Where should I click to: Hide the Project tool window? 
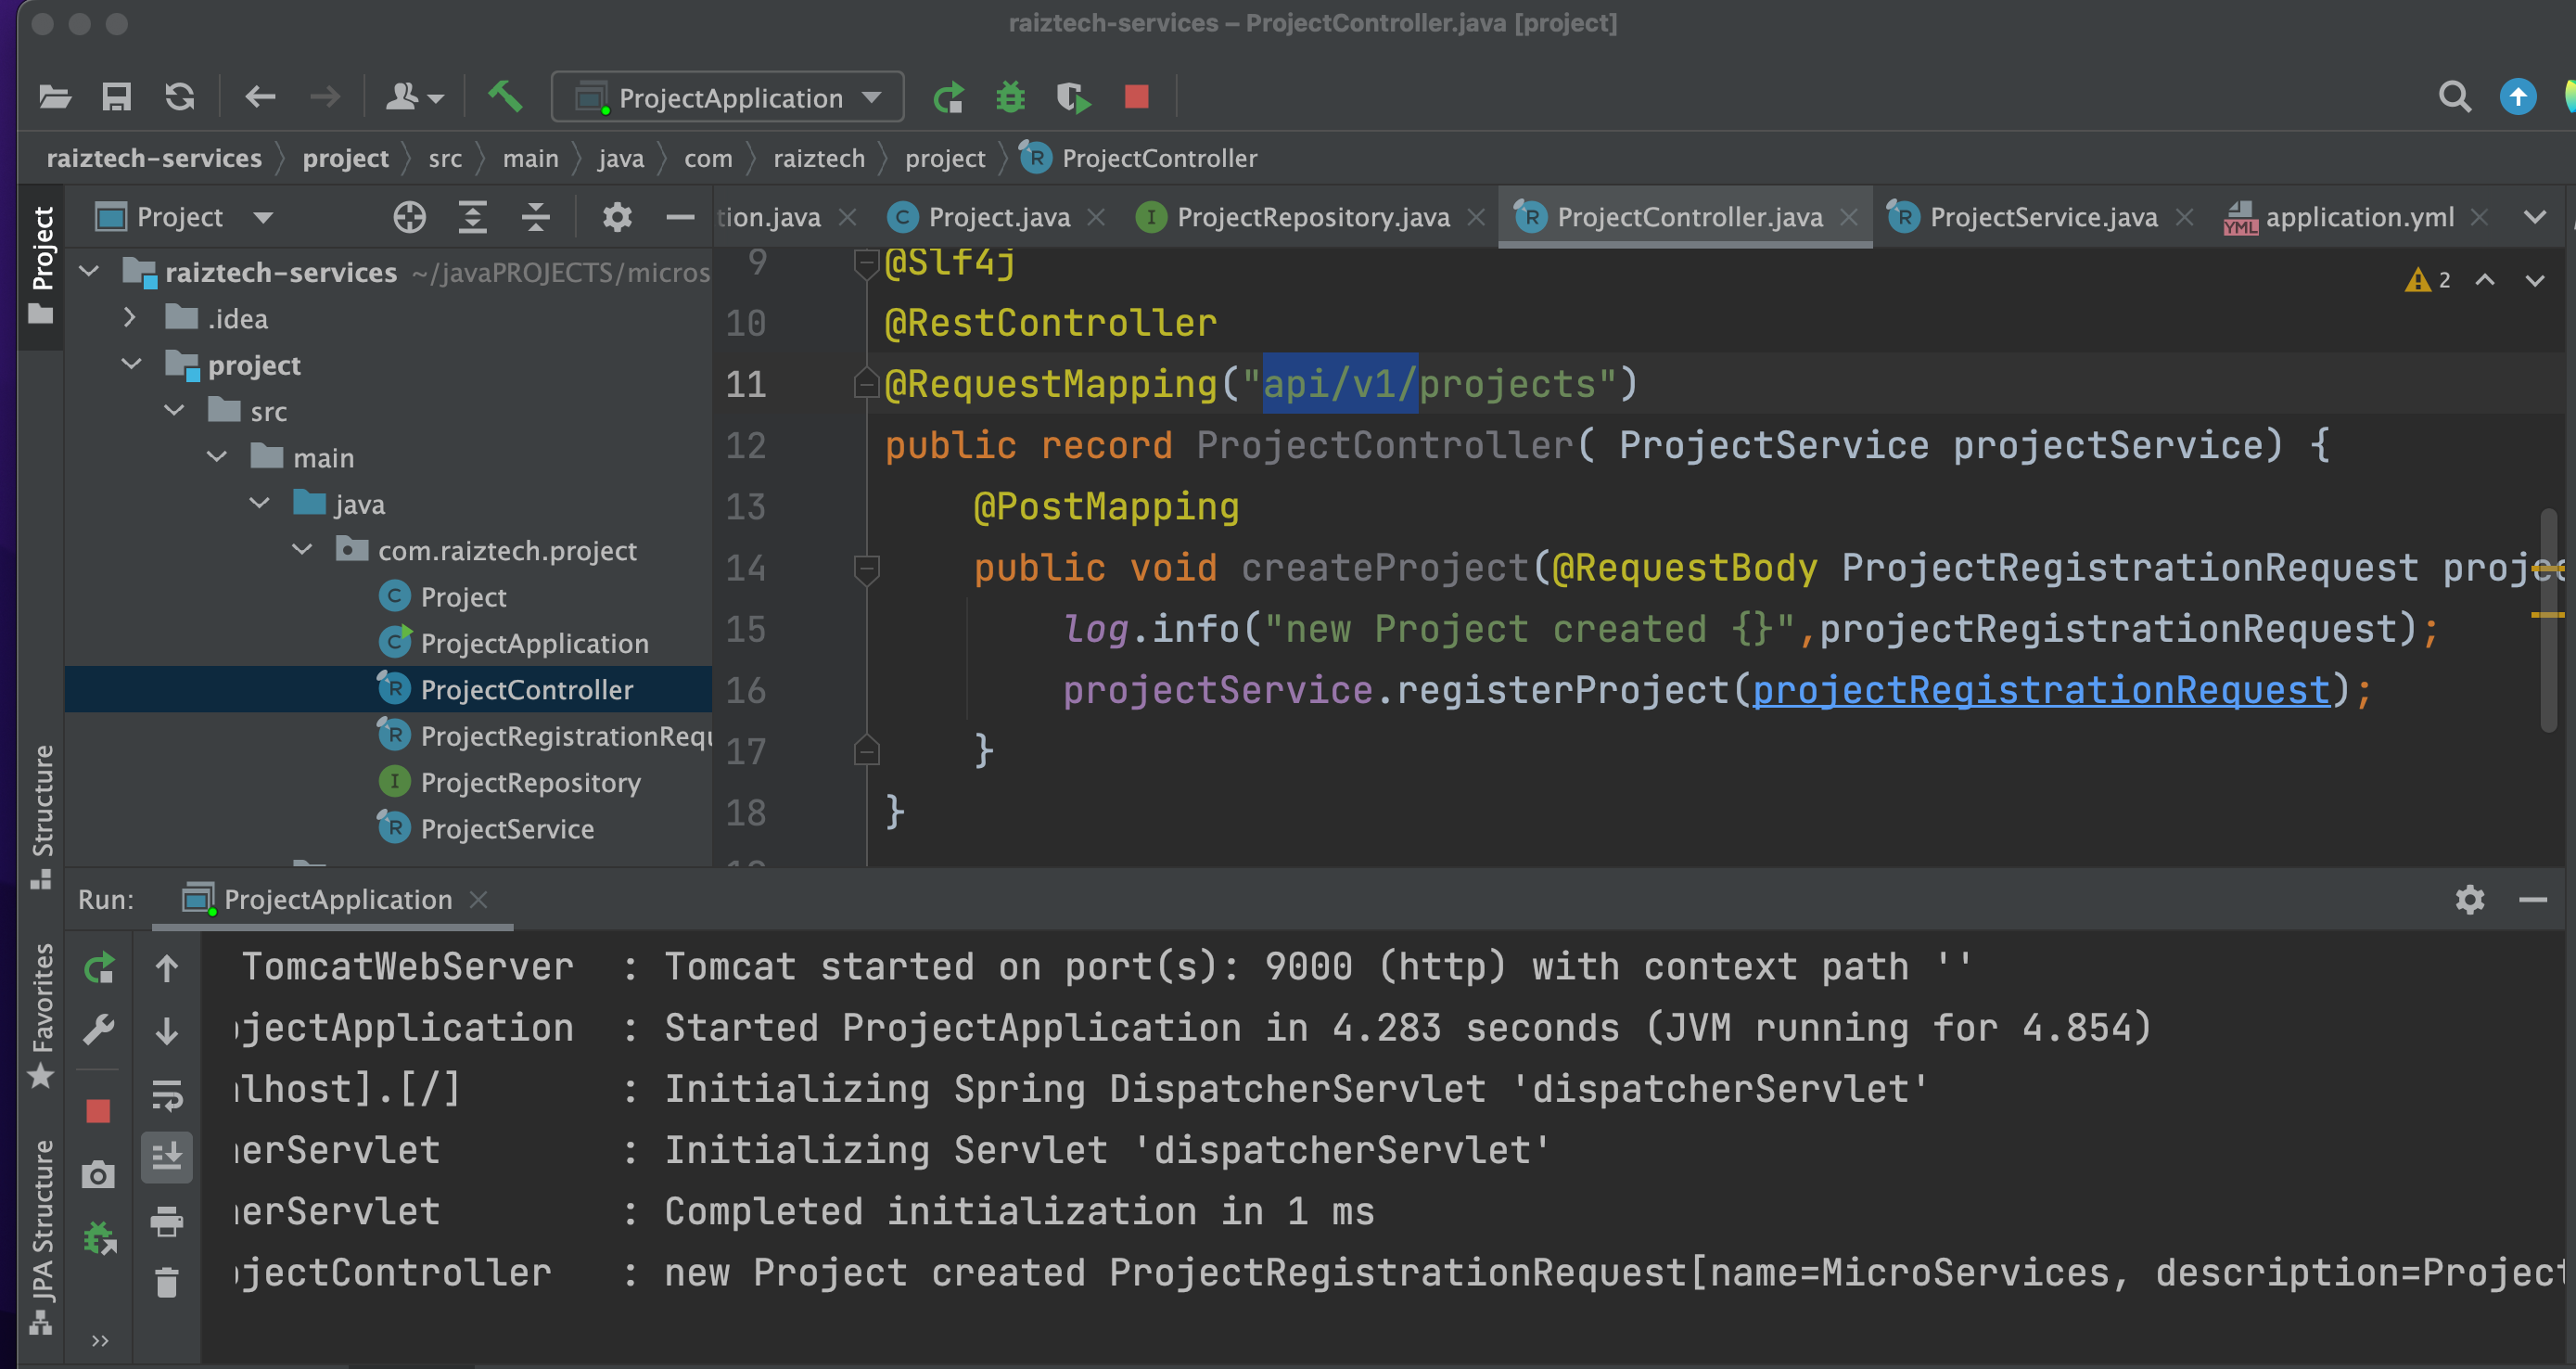[x=680, y=217]
